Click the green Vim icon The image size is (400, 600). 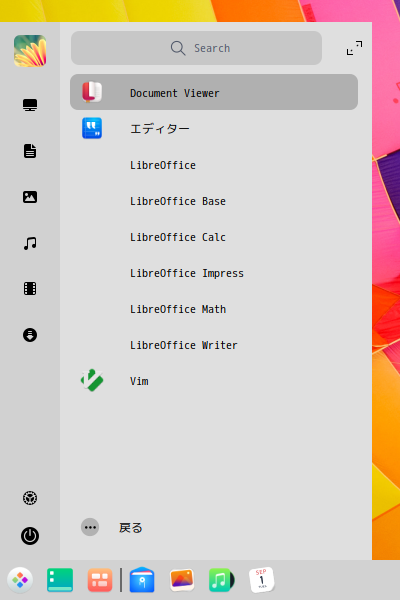[92, 380]
